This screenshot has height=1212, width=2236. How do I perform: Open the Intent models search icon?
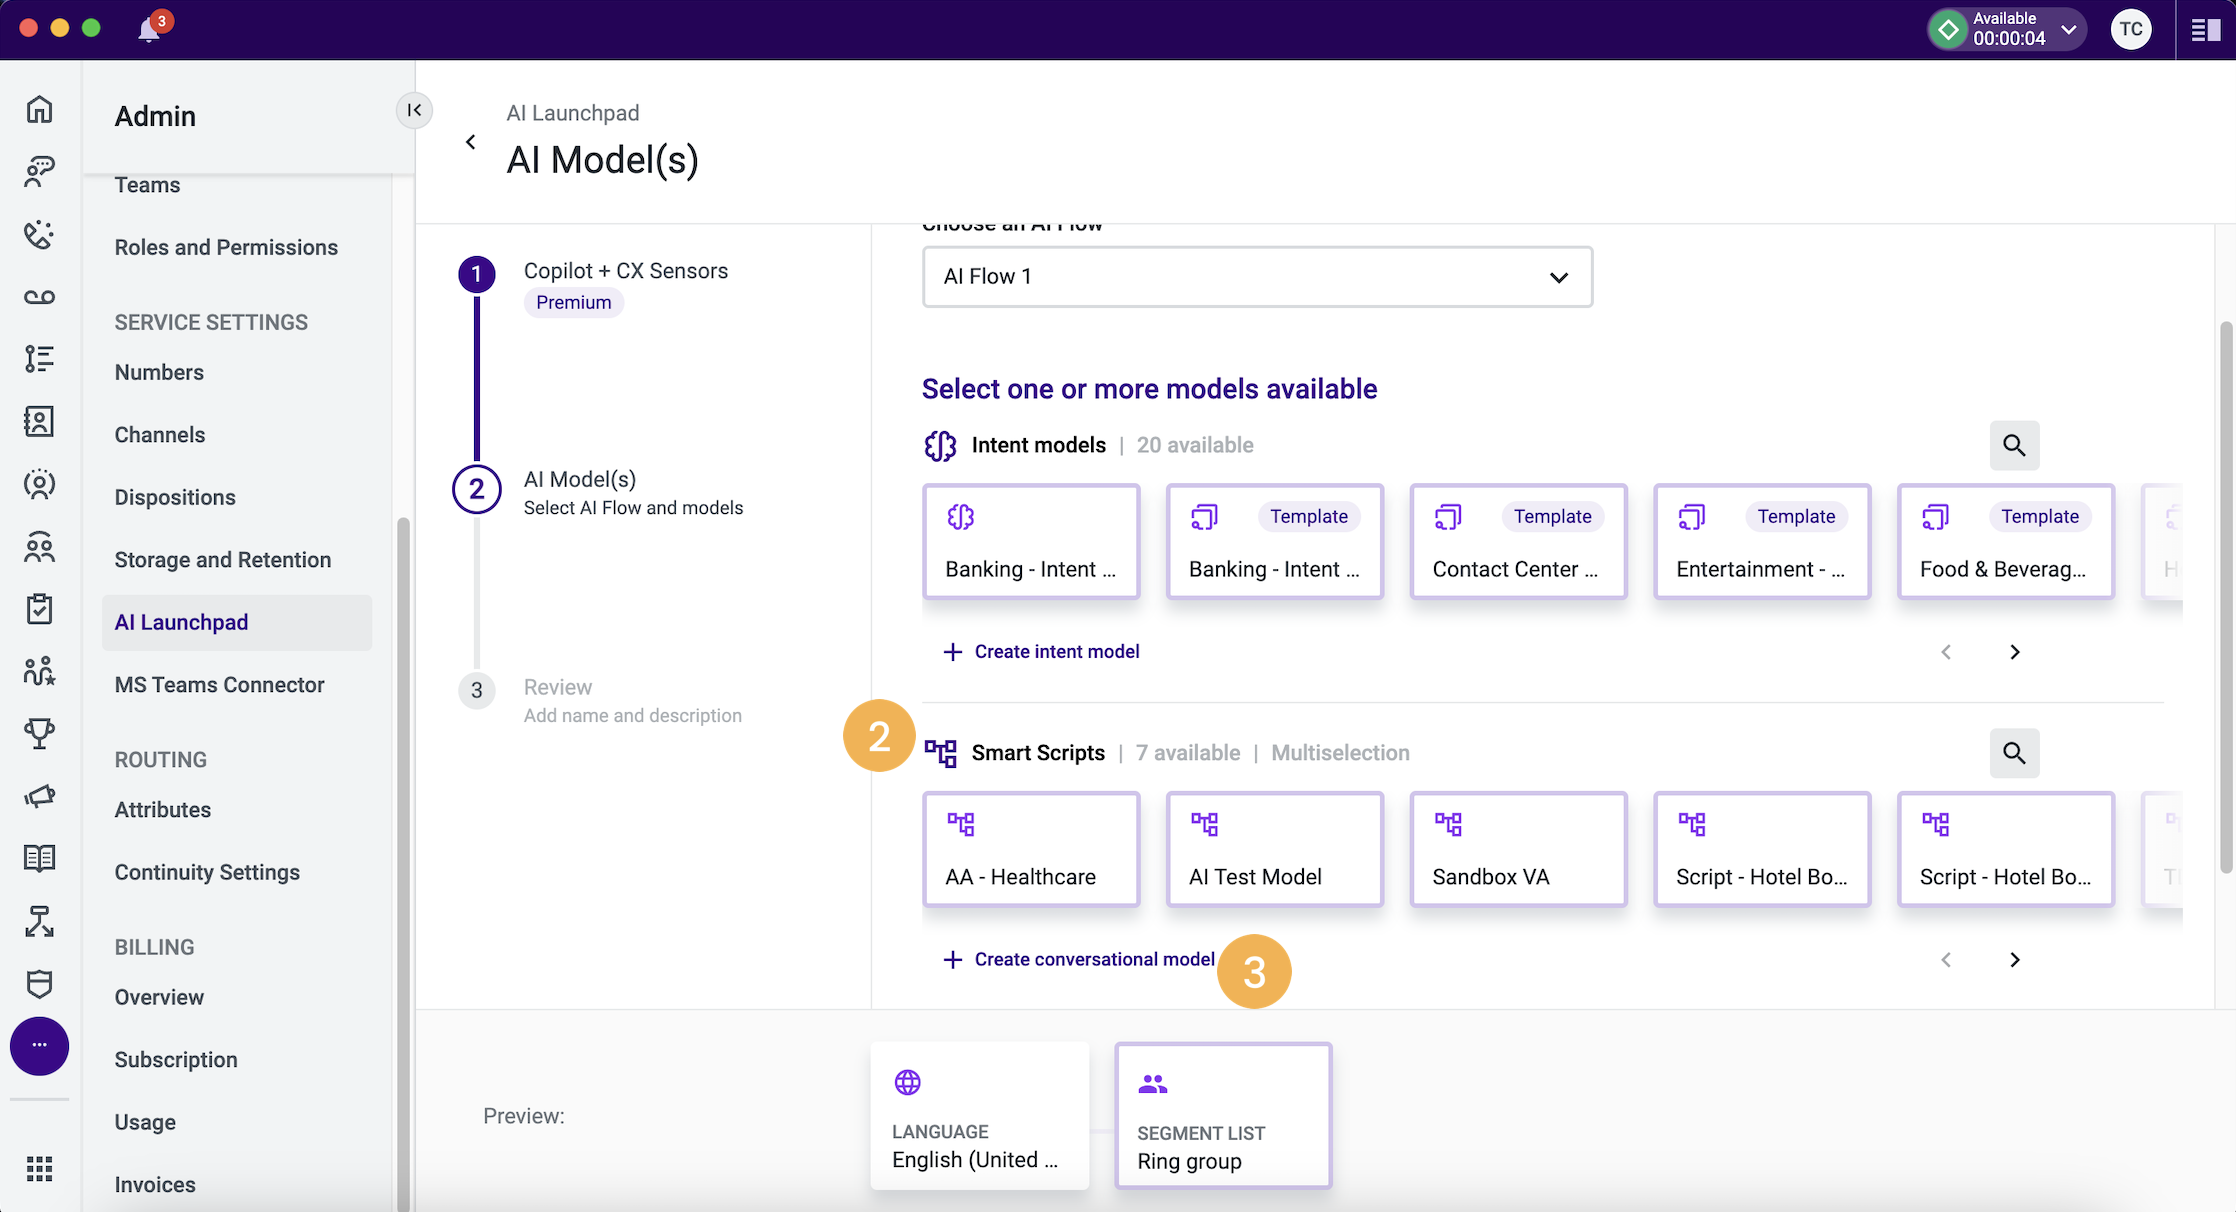coord(2014,446)
